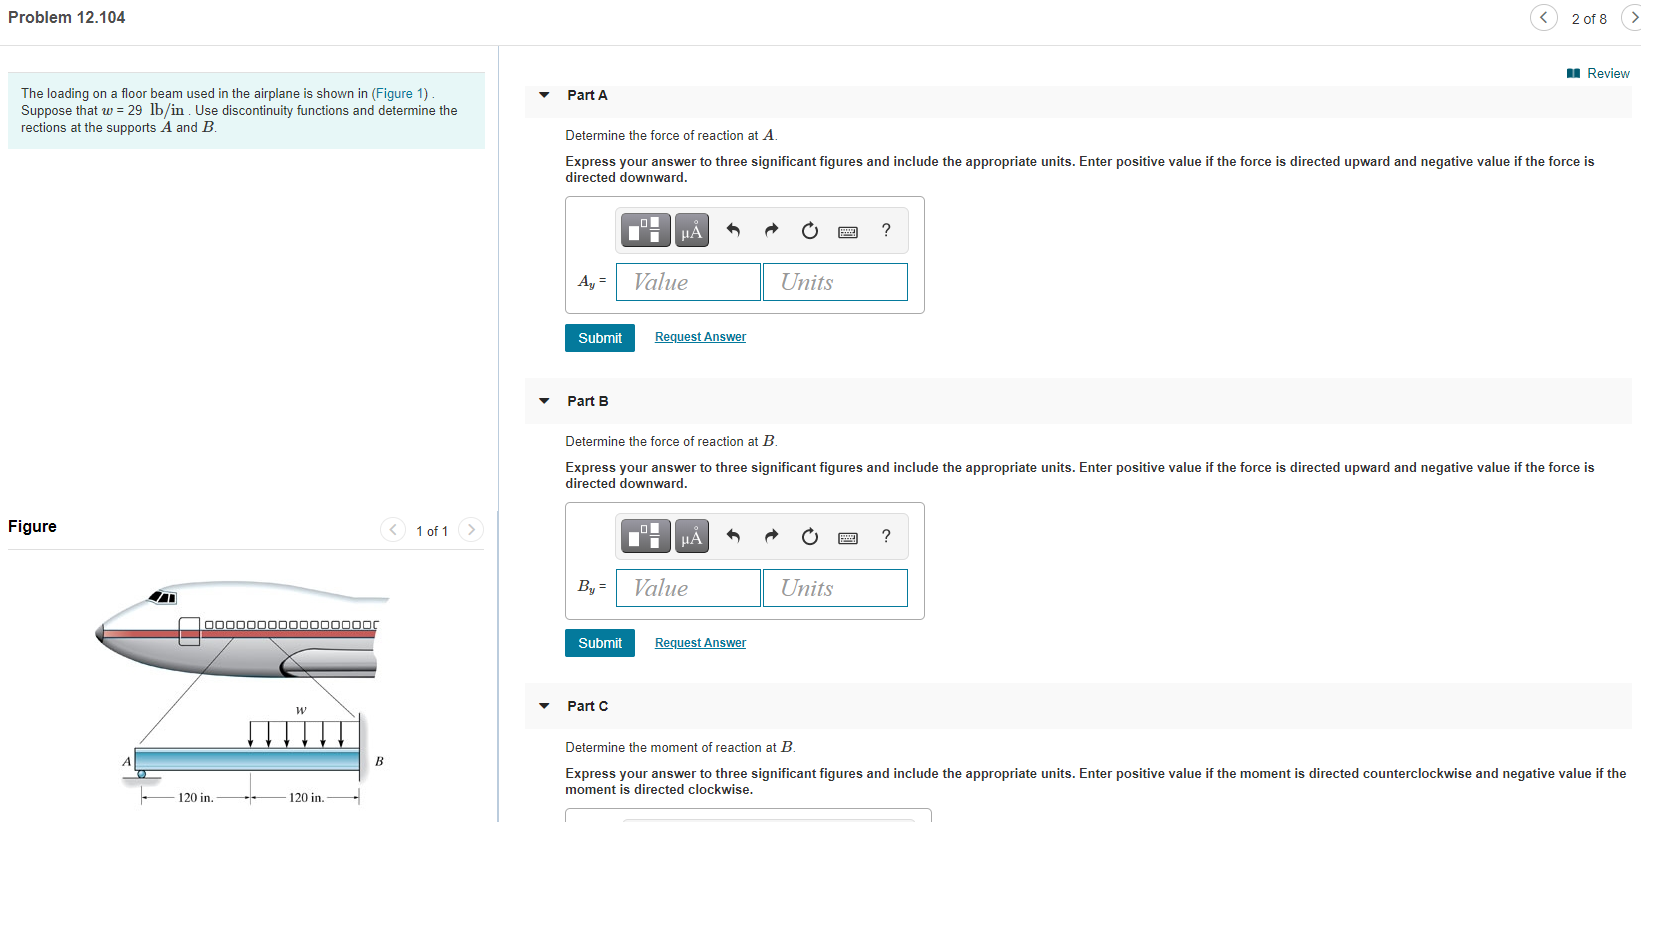This screenshot has width=1661, height=948.
Task: Advance the figure with the next arrow
Action: click(470, 530)
